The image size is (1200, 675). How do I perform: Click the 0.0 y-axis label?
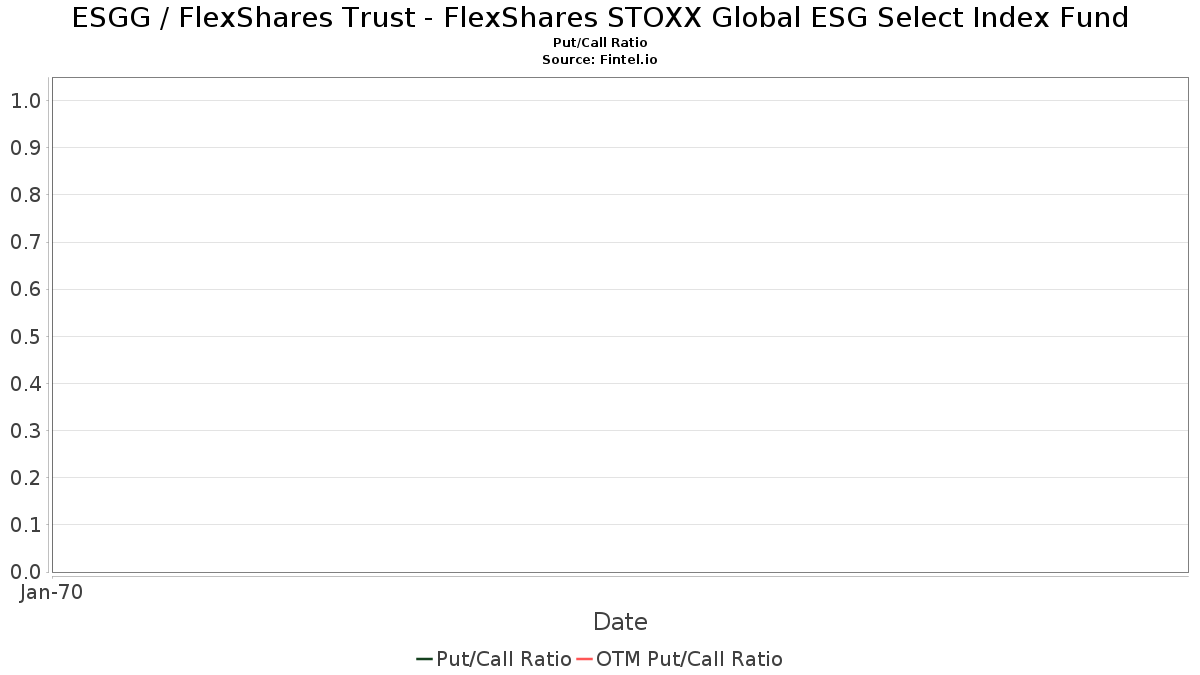tap(25, 572)
